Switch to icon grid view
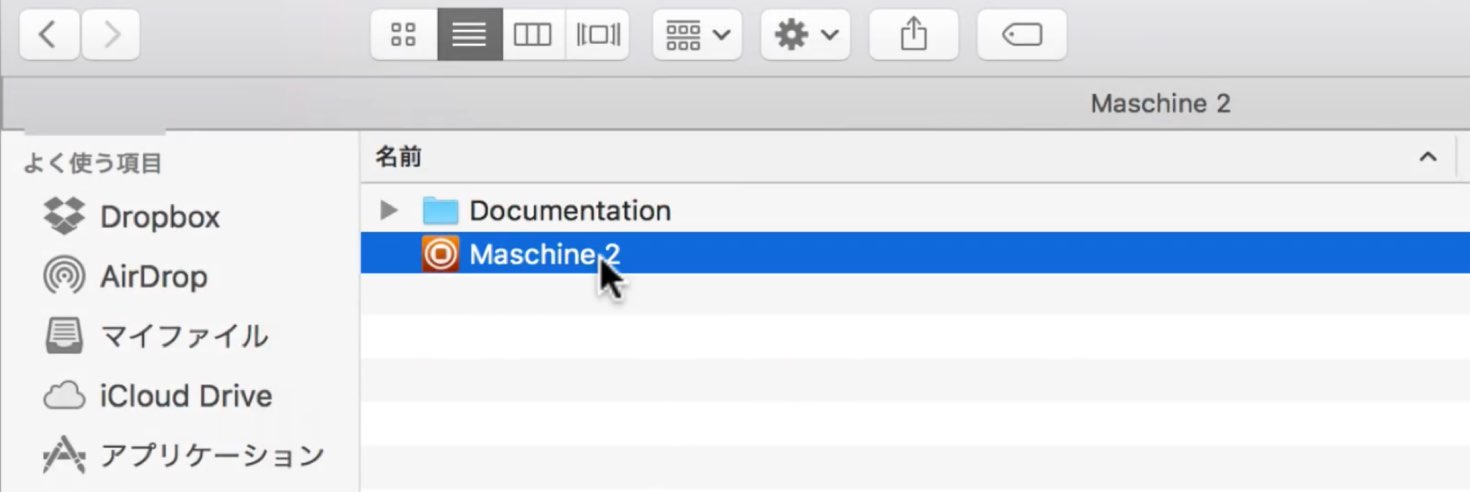The width and height of the screenshot is (1470, 492). coord(404,35)
